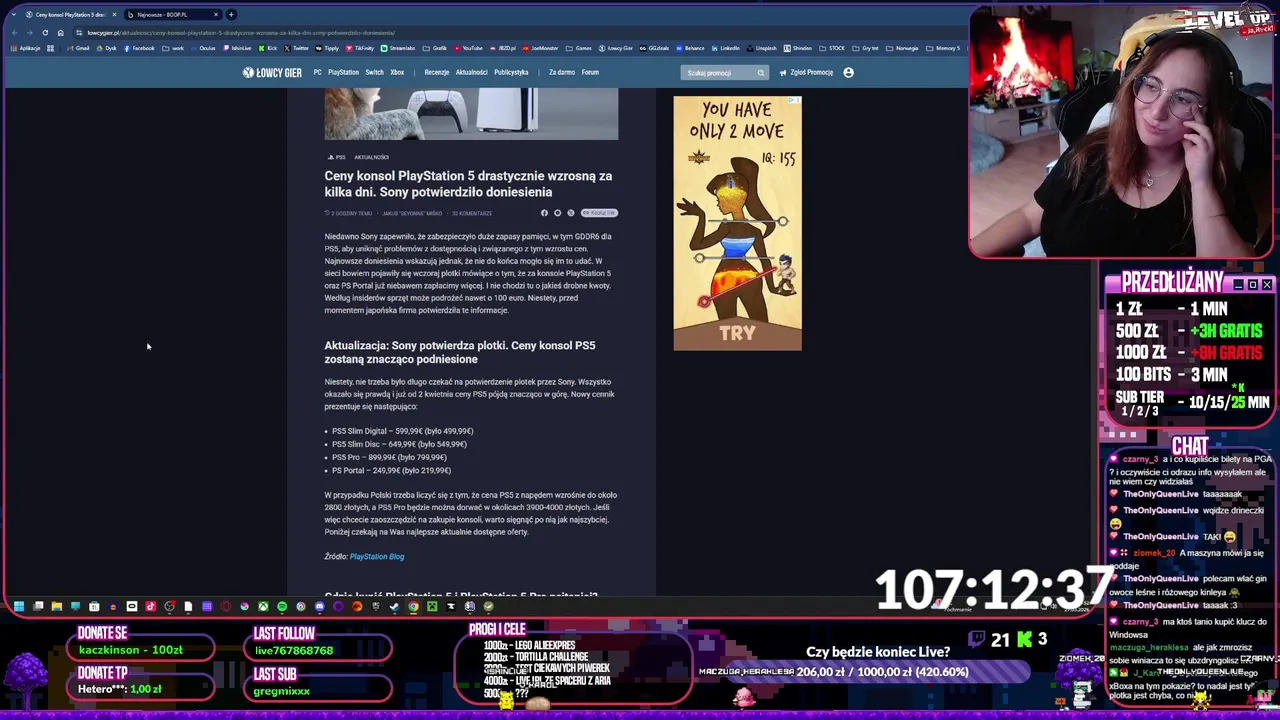This screenshot has width=1280, height=720.
Task: Open the Behance bookmark
Action: 690,48
